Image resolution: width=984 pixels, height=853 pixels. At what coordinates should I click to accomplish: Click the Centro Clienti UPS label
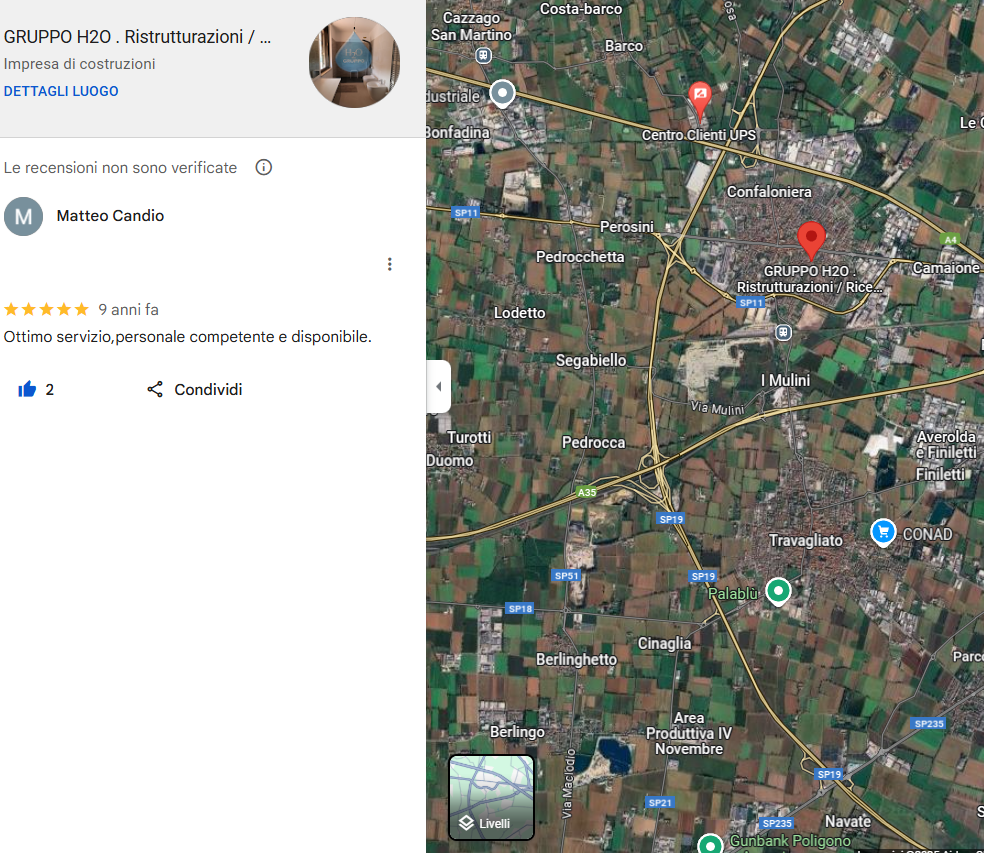tap(698, 135)
